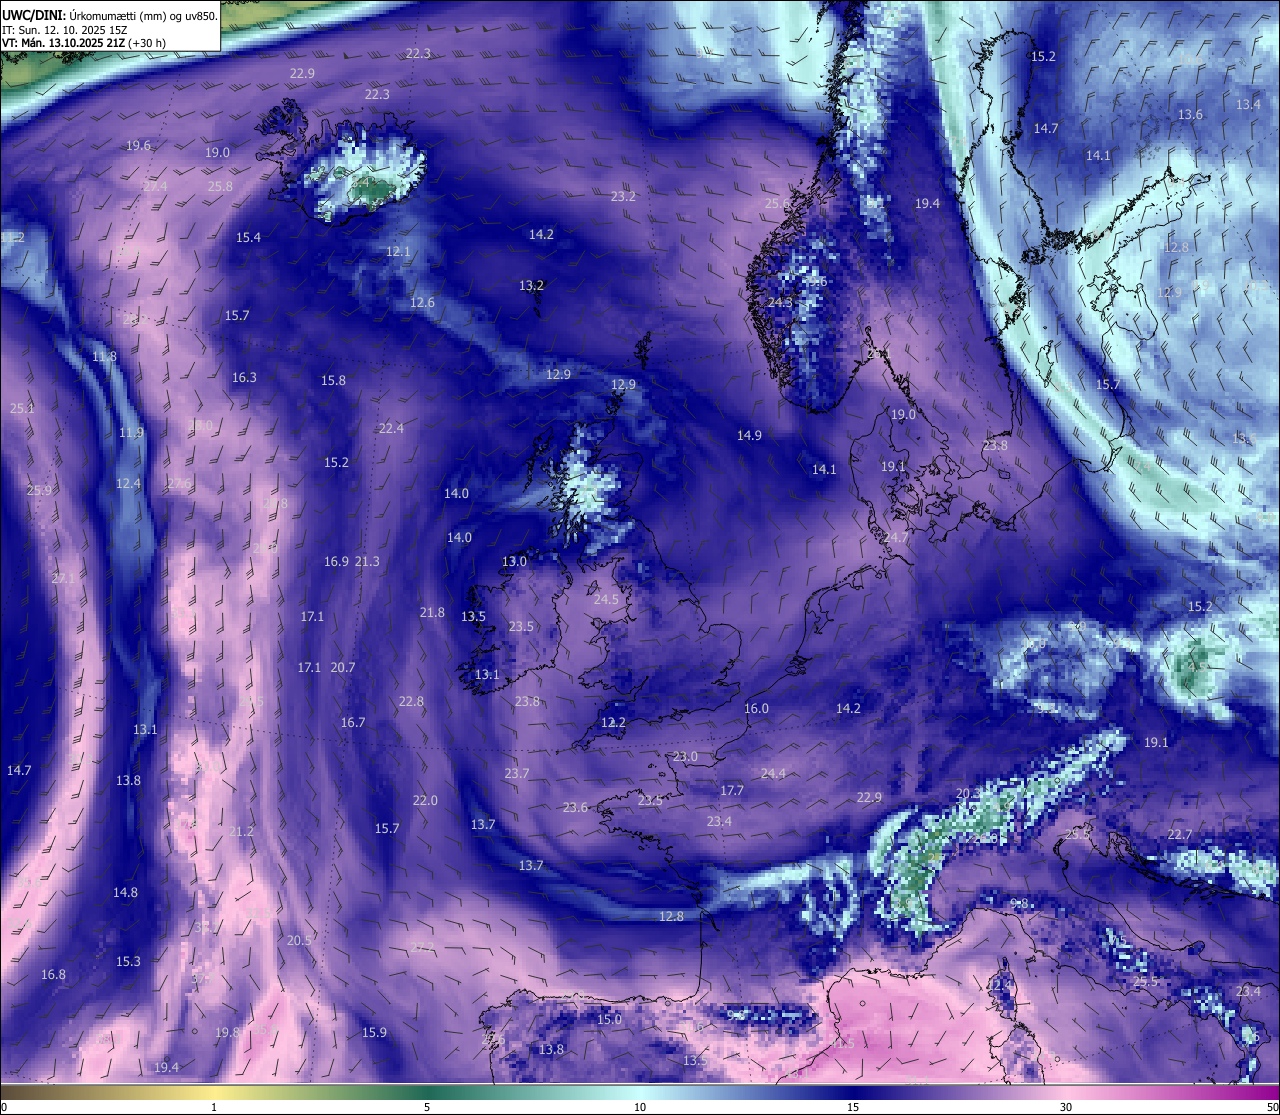
Task: Click the 12.4 value on the left
Action: 128,484
